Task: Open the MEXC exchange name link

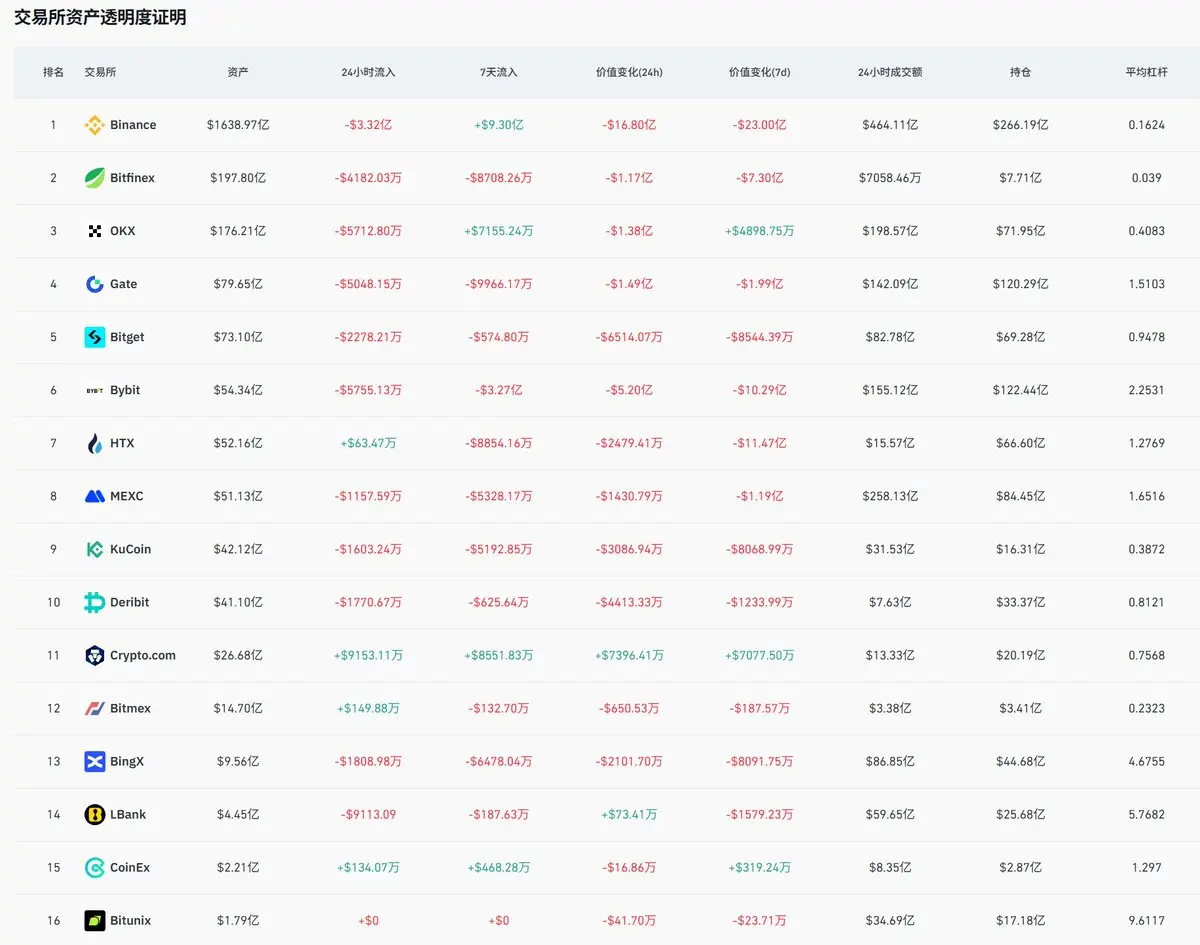Action: pyautogui.click(x=127, y=496)
